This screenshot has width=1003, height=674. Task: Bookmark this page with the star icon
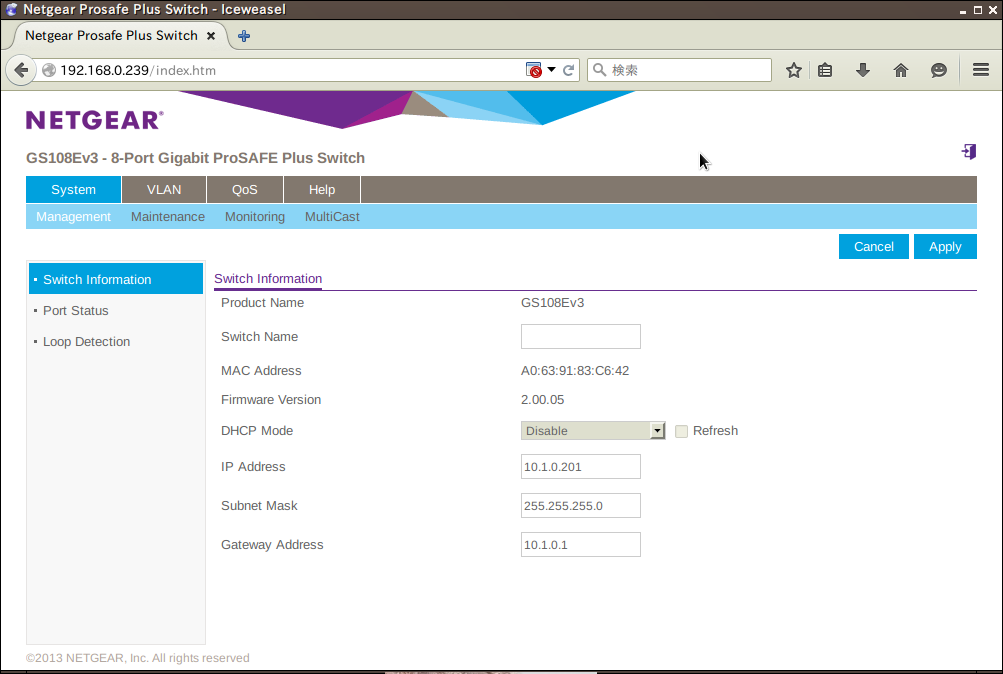[x=794, y=70]
